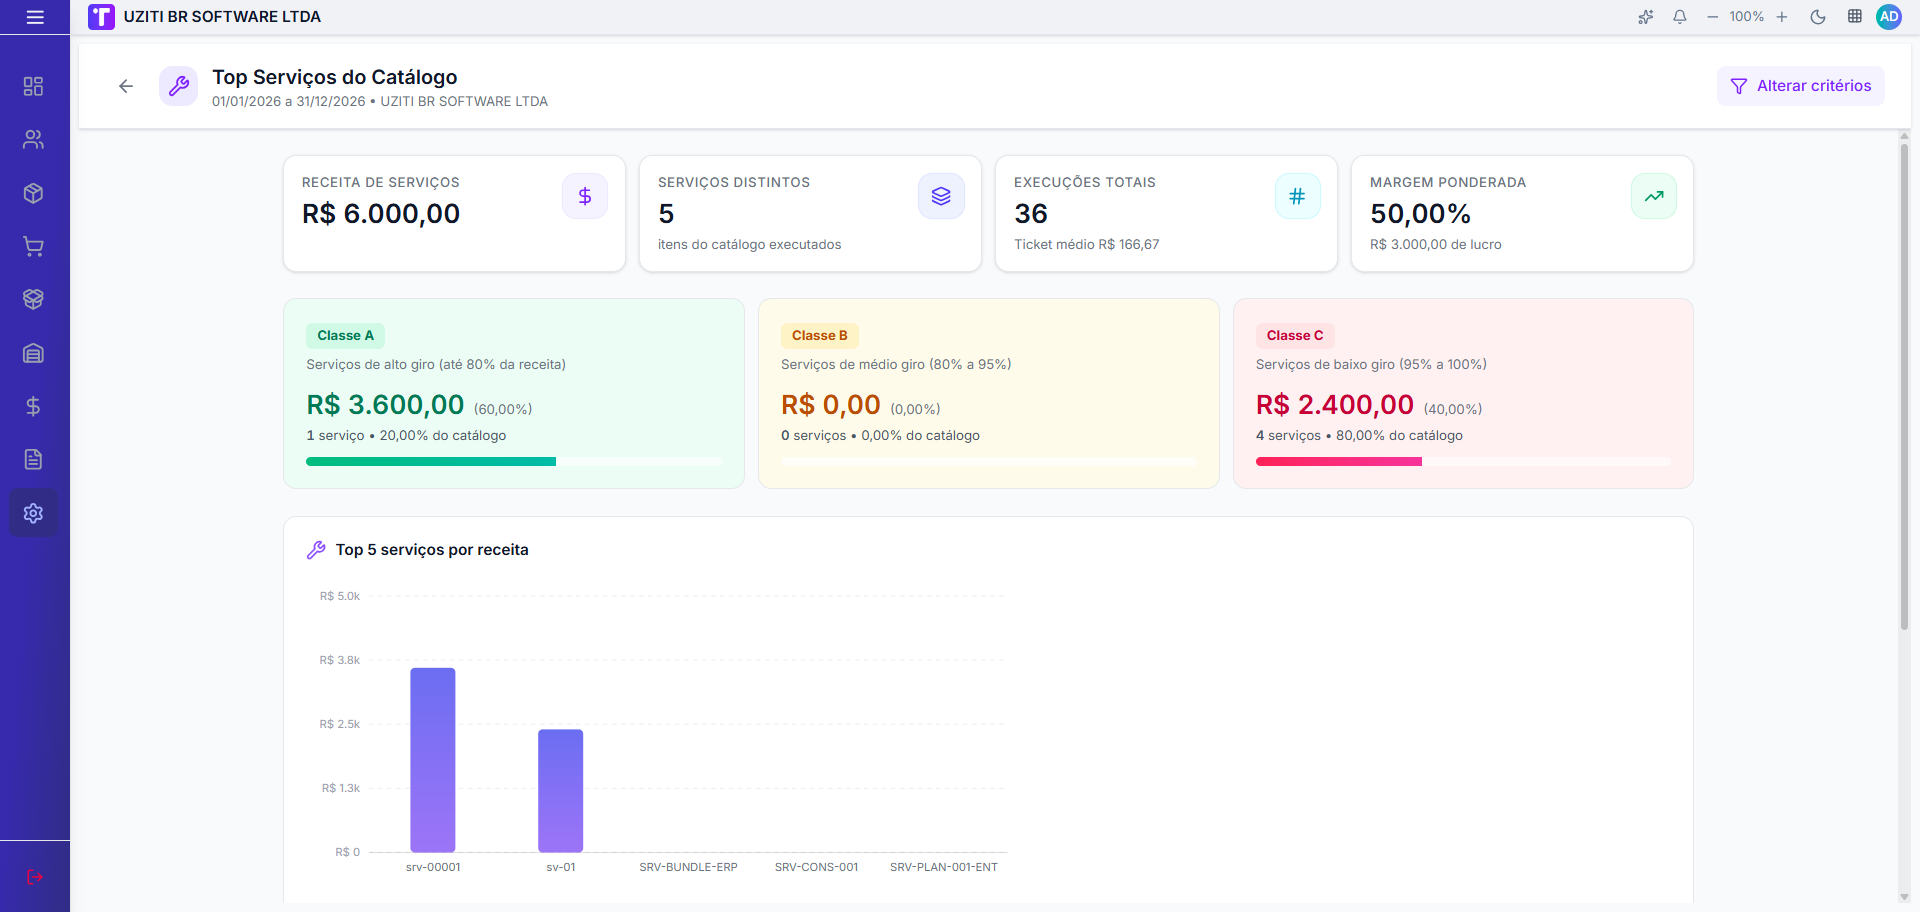Click the sparkles AI icon
This screenshot has height=912, width=1920.
click(x=1646, y=17)
